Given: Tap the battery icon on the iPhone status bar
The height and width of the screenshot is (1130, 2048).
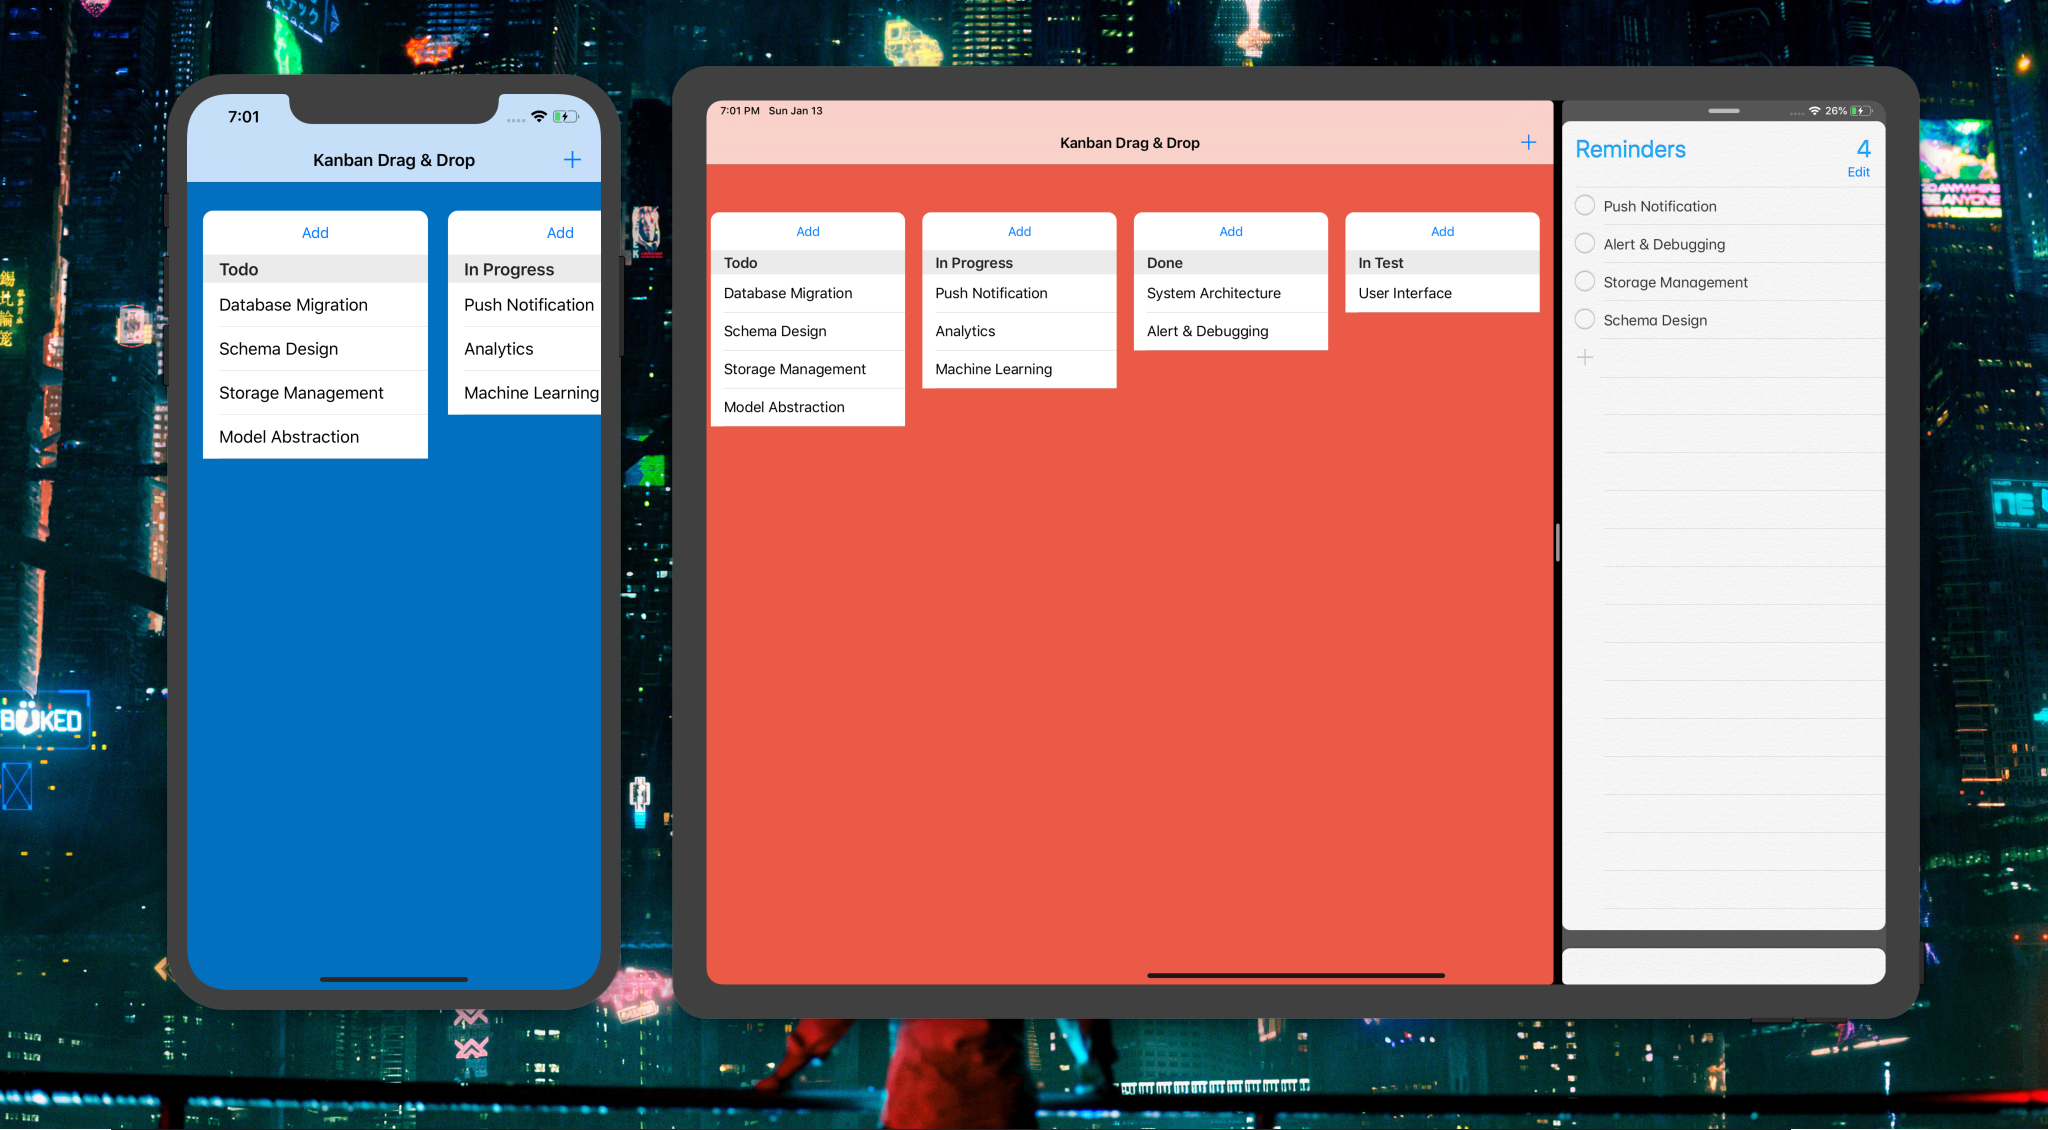Looking at the screenshot, I should point(565,116).
